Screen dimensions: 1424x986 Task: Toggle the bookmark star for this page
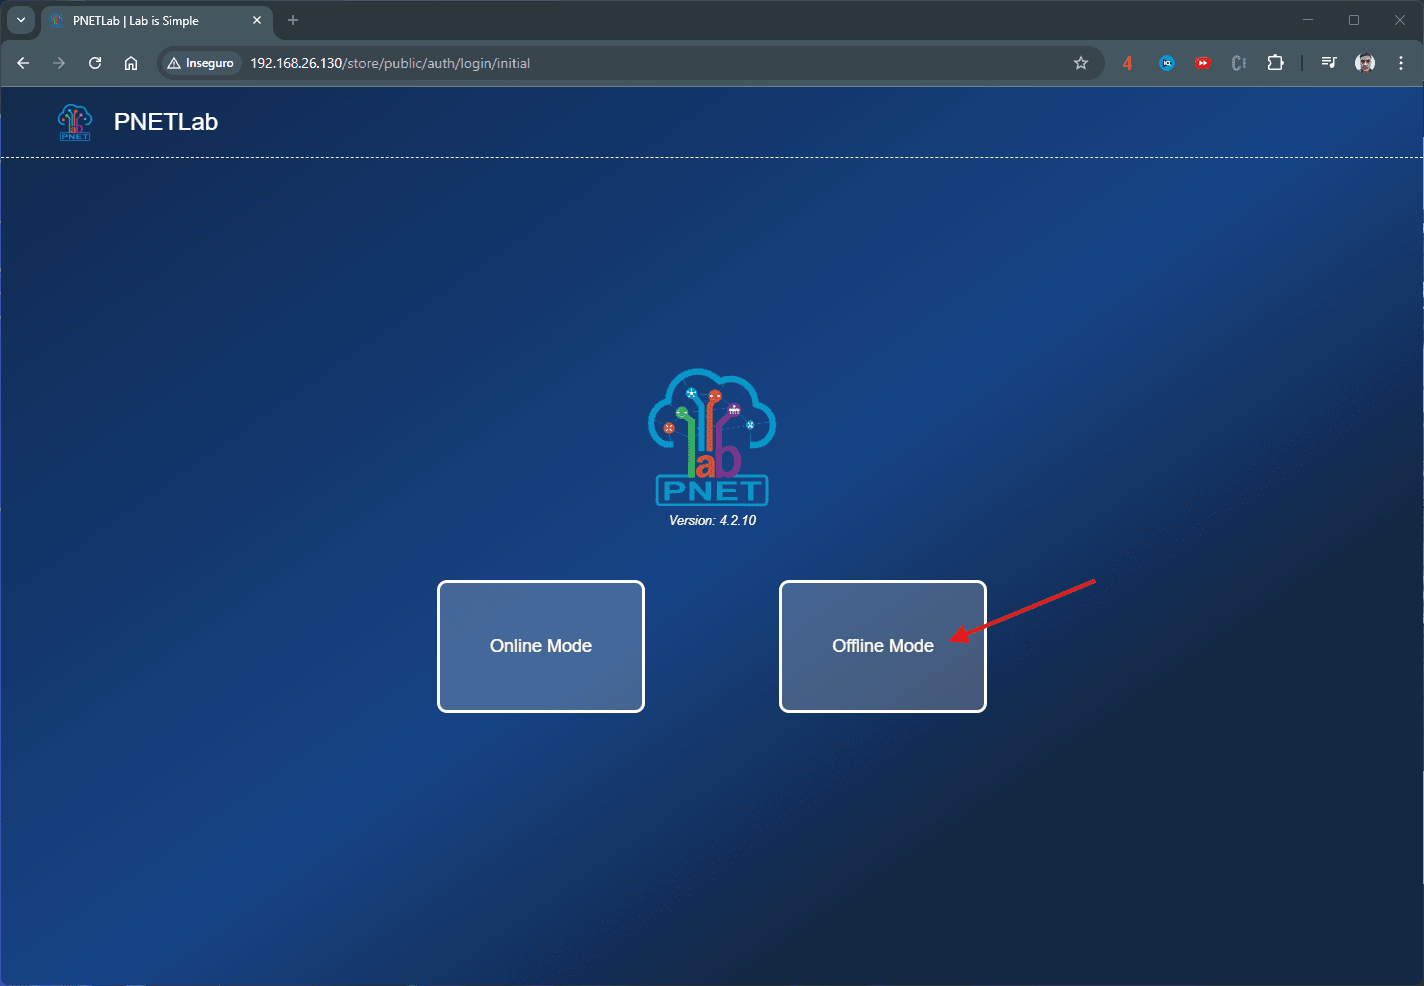(x=1080, y=62)
